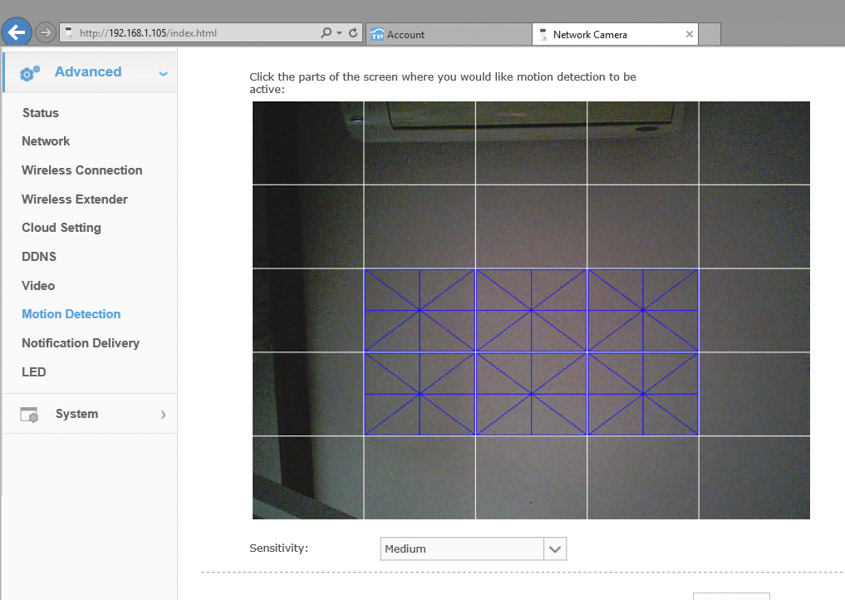Image resolution: width=845 pixels, height=600 pixels.
Task: Switch to the Account browser tab
Action: click(x=449, y=35)
